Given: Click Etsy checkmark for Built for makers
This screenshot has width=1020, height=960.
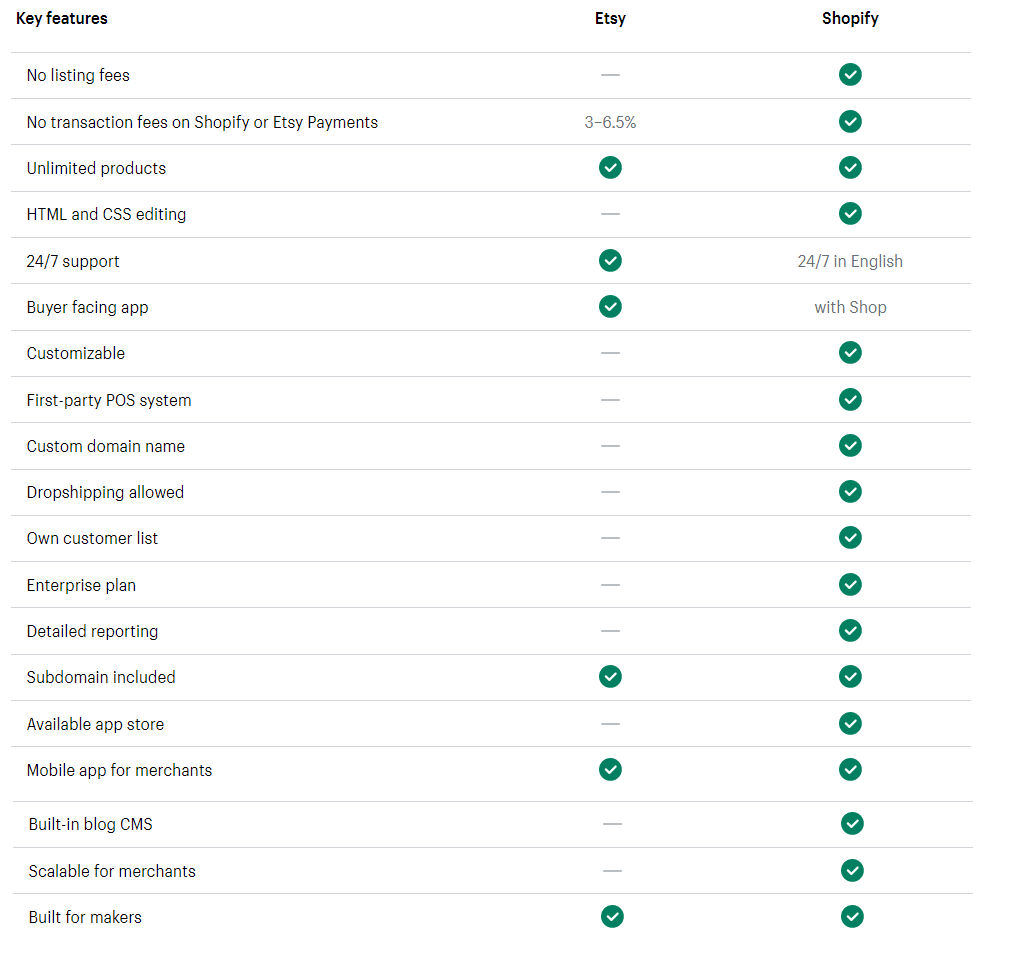Looking at the screenshot, I should [x=612, y=916].
